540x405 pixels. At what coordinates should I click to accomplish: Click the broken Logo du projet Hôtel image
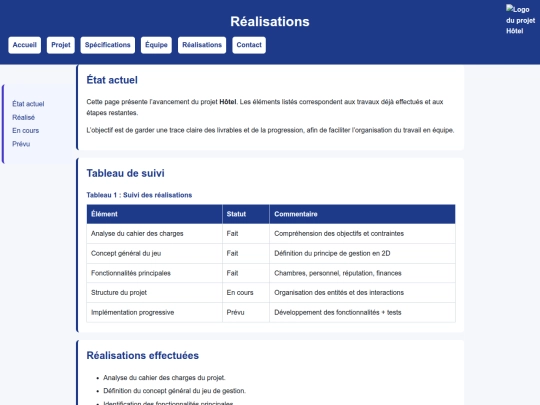coord(520,20)
